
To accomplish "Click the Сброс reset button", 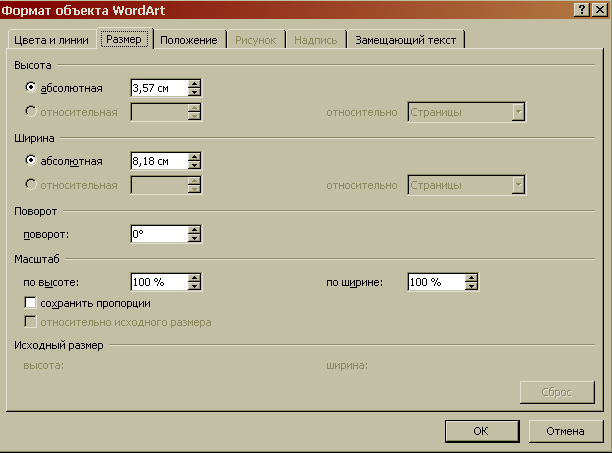I will [x=557, y=392].
